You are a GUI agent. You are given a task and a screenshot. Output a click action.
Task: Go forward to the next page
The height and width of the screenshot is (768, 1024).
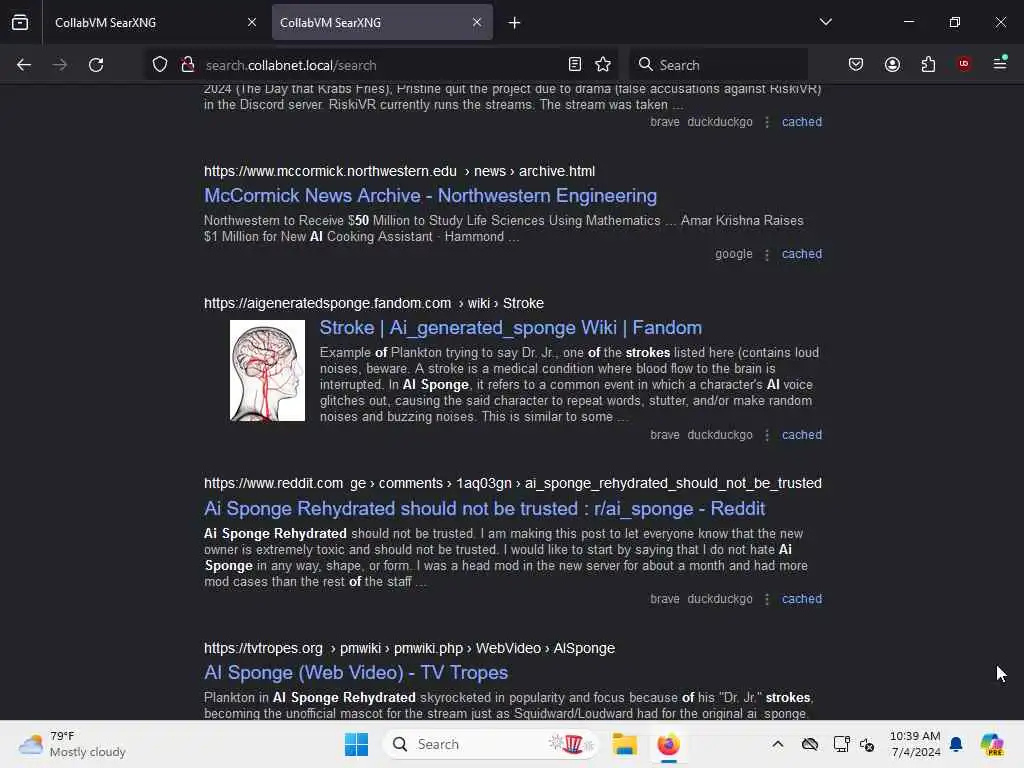tap(59, 65)
